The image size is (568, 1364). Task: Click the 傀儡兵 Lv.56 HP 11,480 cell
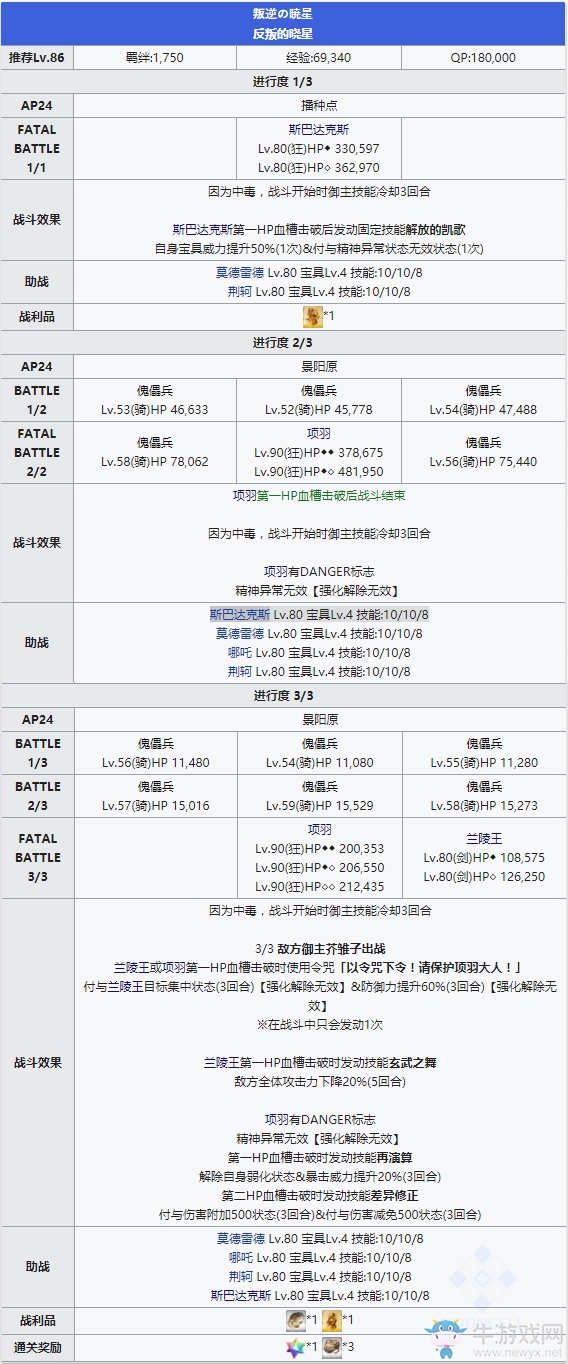pyautogui.click(x=154, y=753)
